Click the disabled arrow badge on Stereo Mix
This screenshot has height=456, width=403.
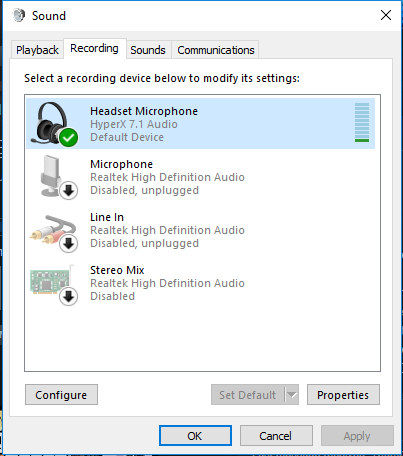[x=69, y=297]
